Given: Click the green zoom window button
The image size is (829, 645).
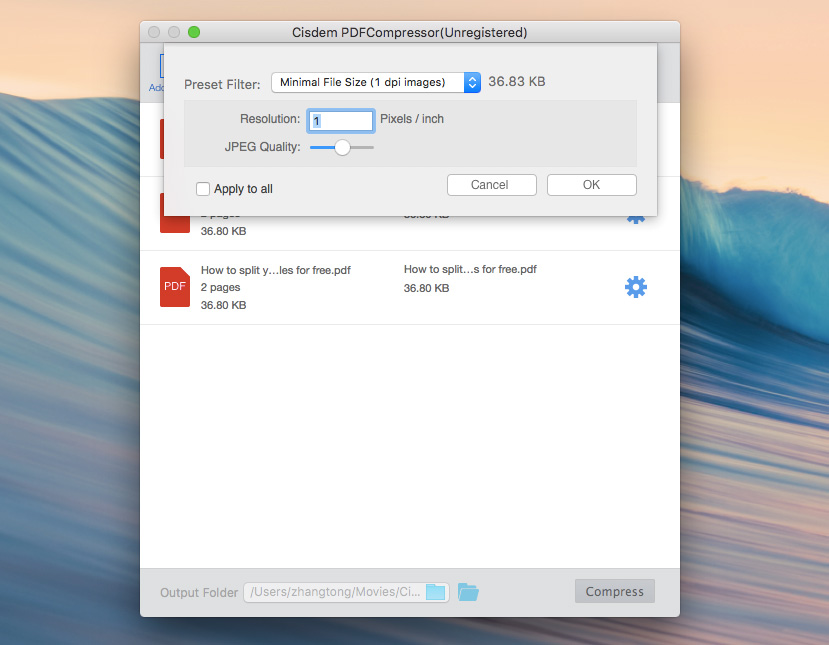Looking at the screenshot, I should (x=194, y=32).
